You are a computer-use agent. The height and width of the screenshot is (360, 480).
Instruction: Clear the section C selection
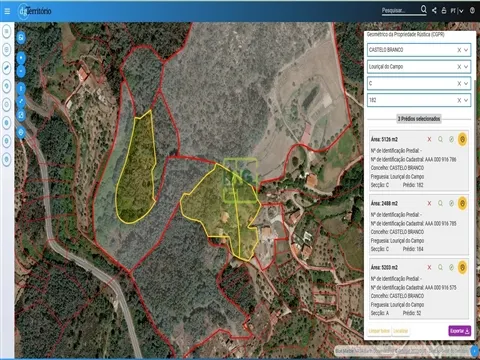pos(459,83)
